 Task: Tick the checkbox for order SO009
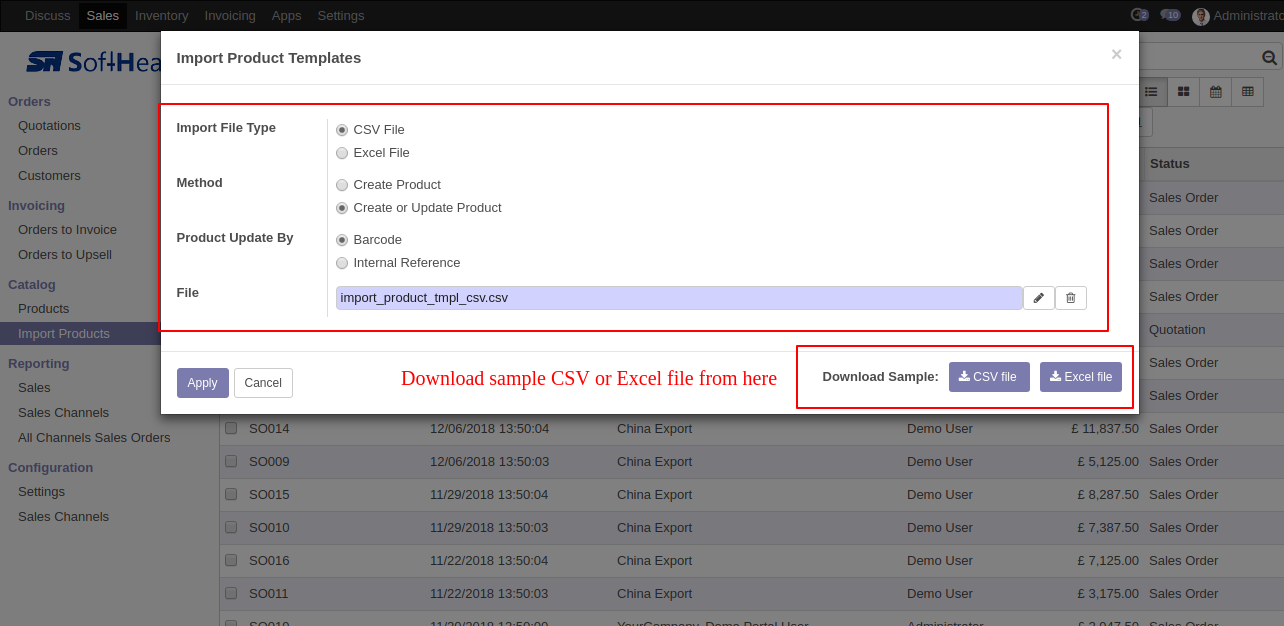231,461
